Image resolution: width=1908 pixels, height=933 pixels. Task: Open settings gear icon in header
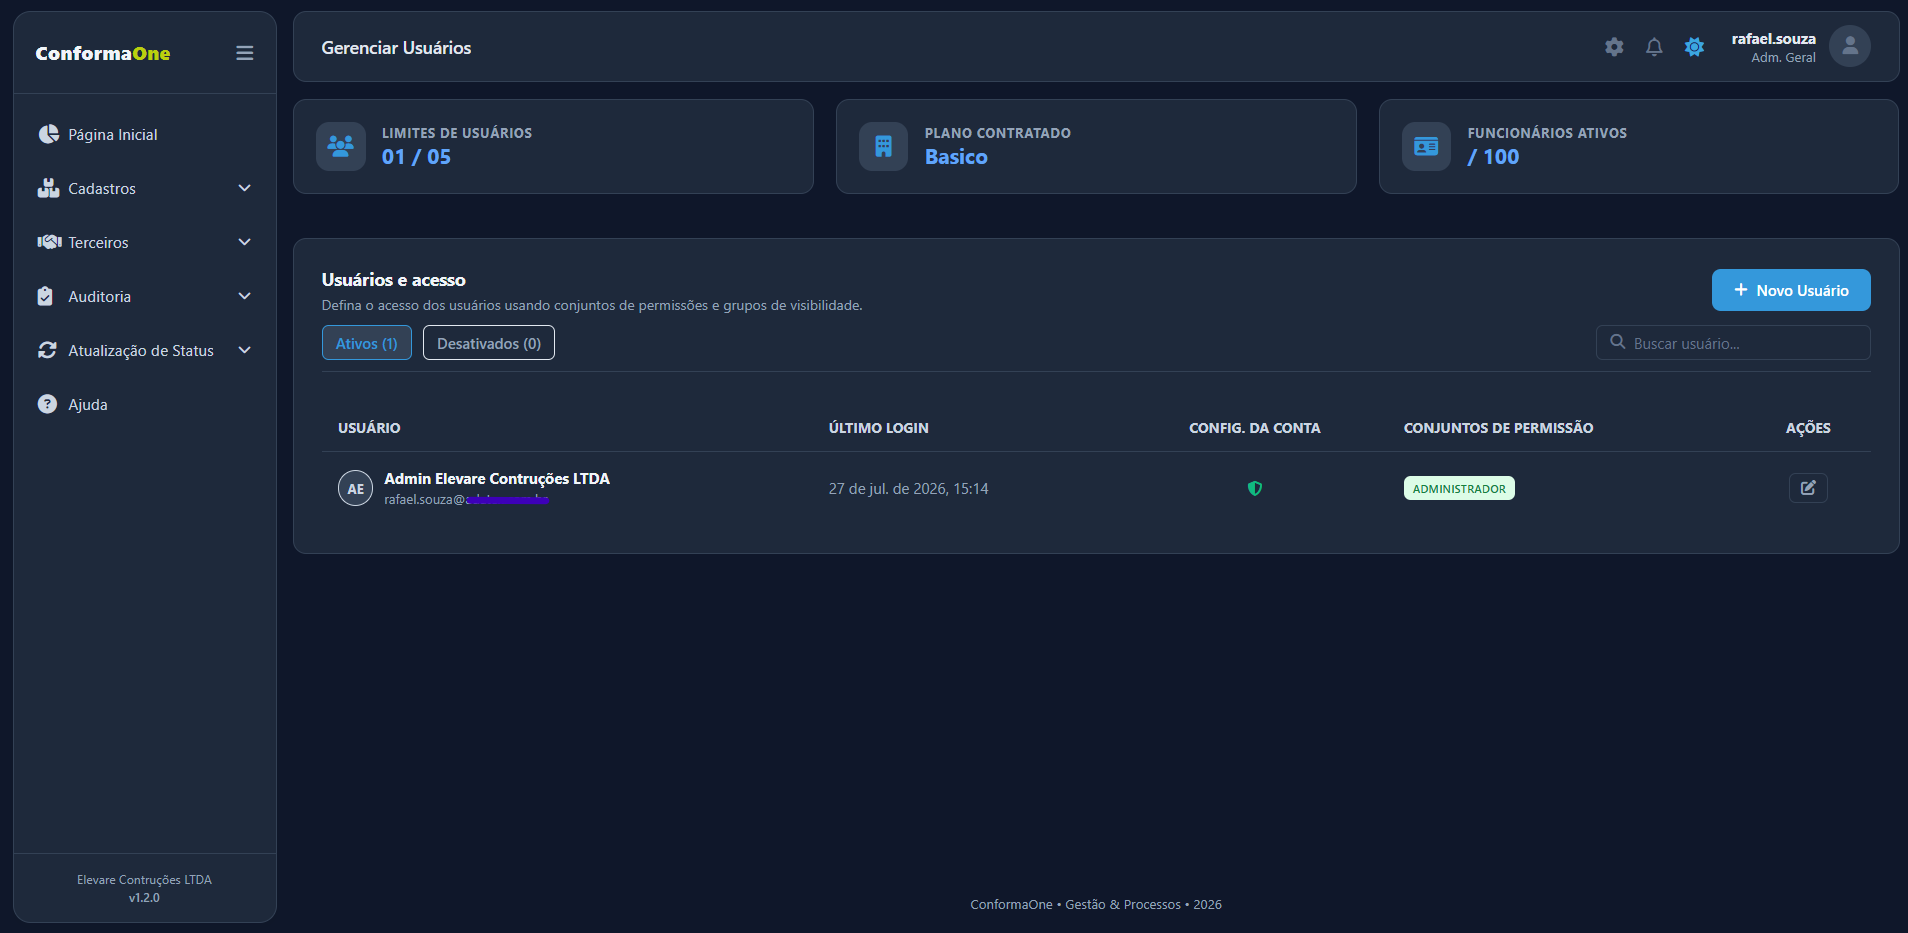pyautogui.click(x=1614, y=47)
